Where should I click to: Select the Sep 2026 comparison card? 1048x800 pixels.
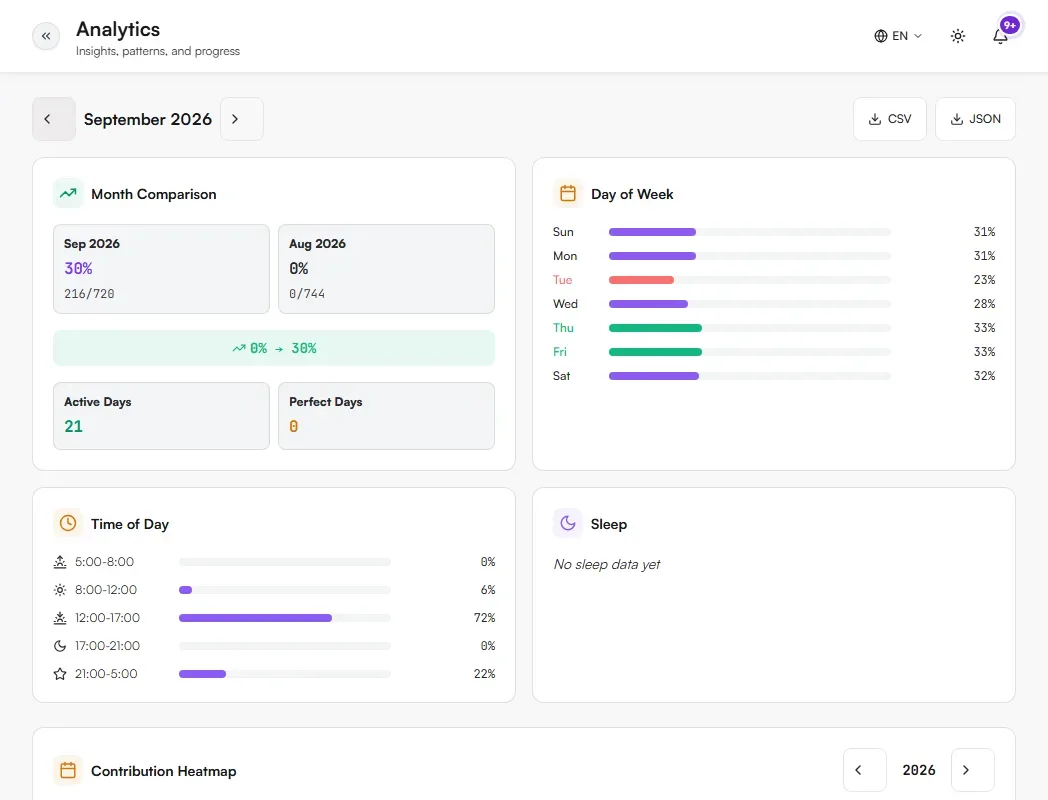pos(161,269)
